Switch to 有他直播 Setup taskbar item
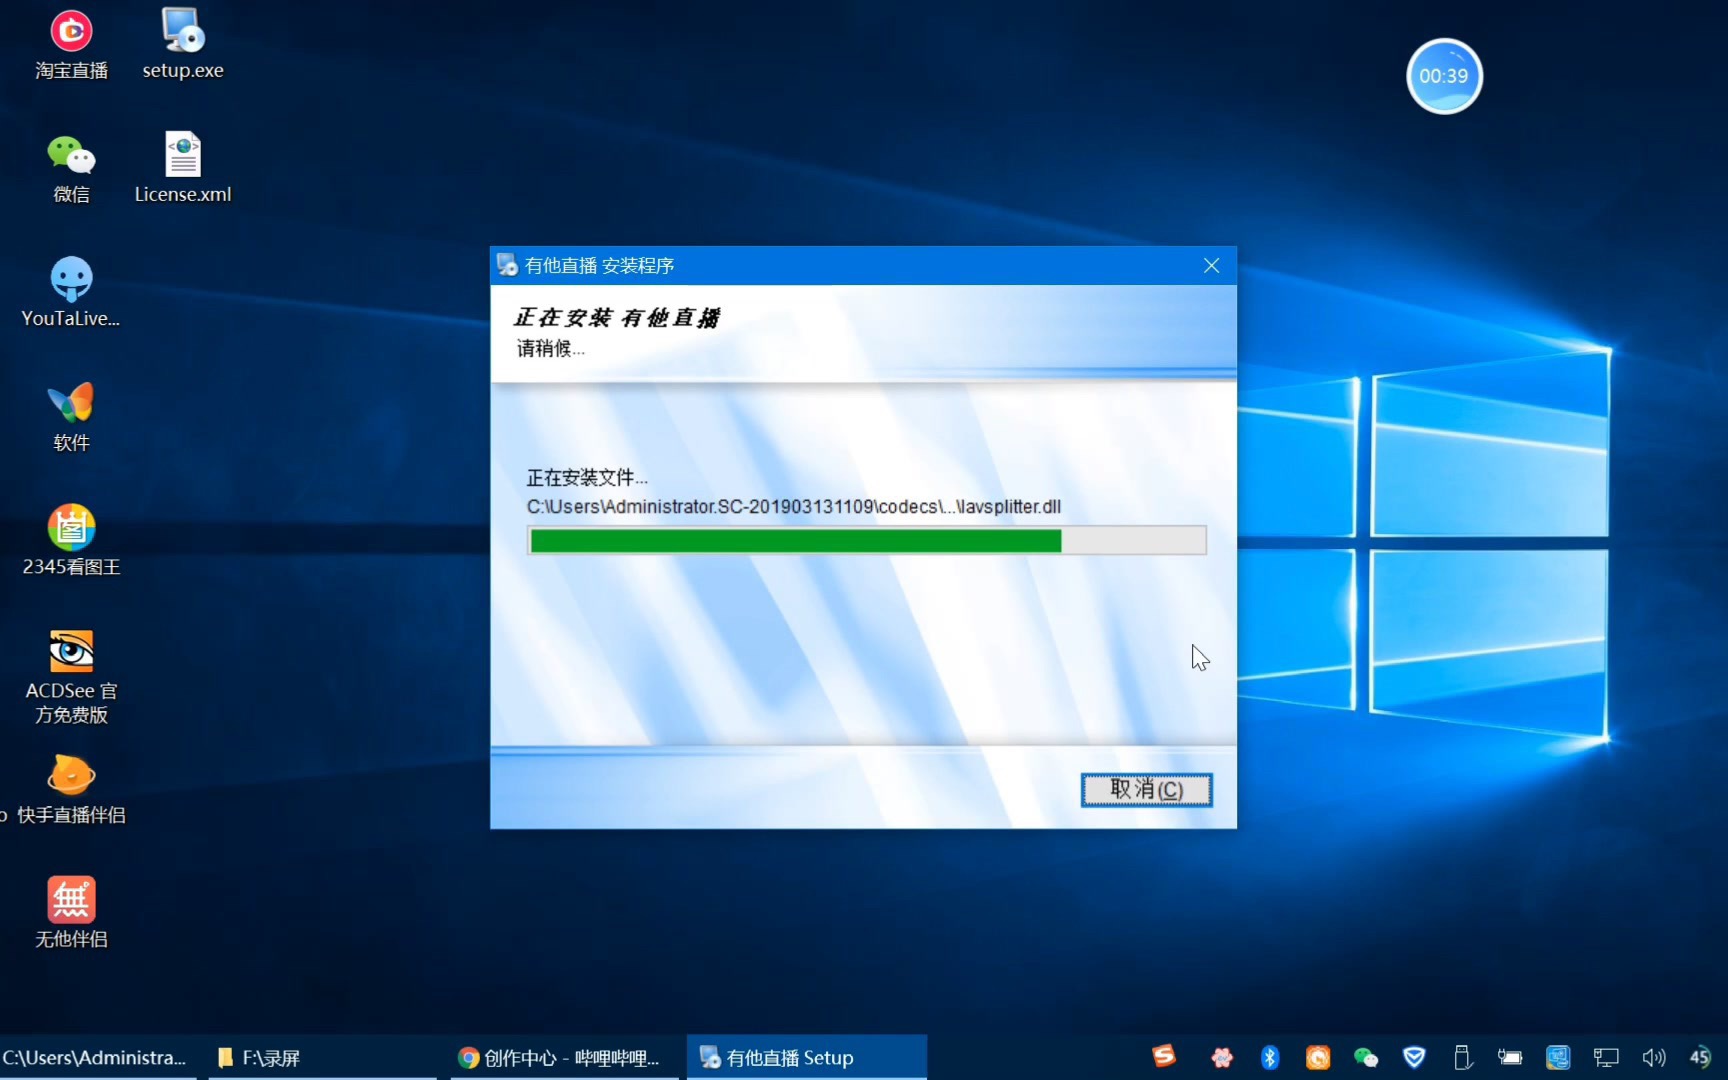 [806, 1057]
